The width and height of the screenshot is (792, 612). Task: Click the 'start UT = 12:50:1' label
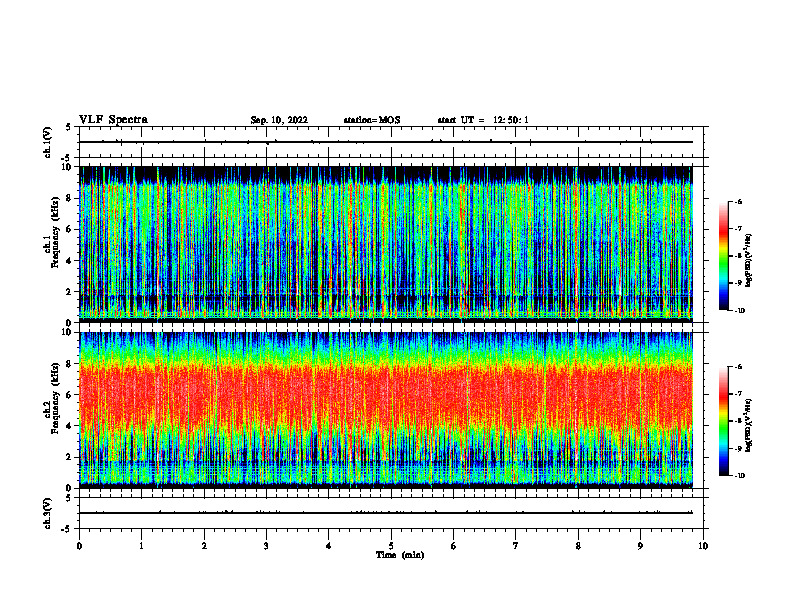(x=483, y=120)
